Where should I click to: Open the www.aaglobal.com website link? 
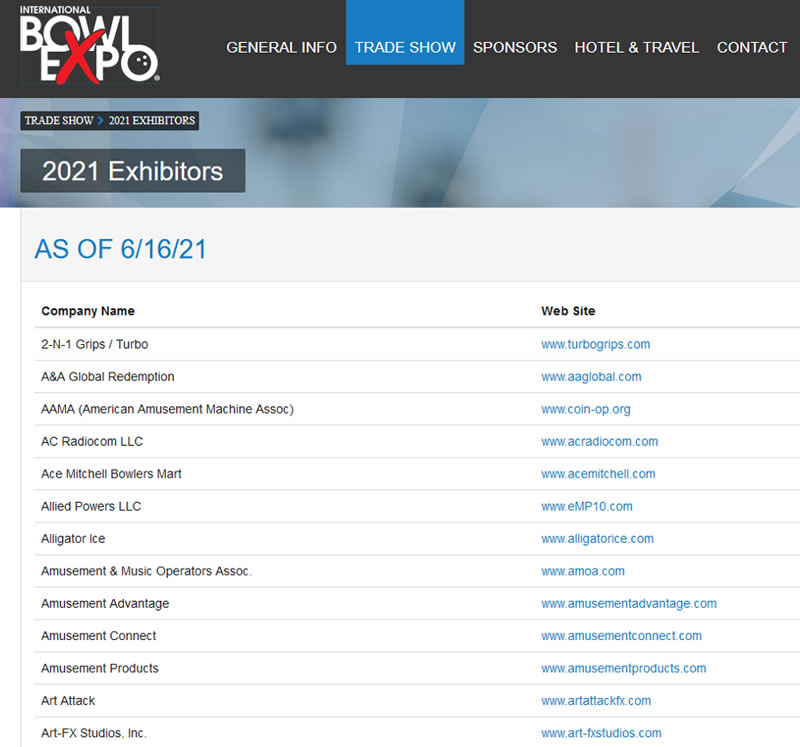[x=591, y=377]
